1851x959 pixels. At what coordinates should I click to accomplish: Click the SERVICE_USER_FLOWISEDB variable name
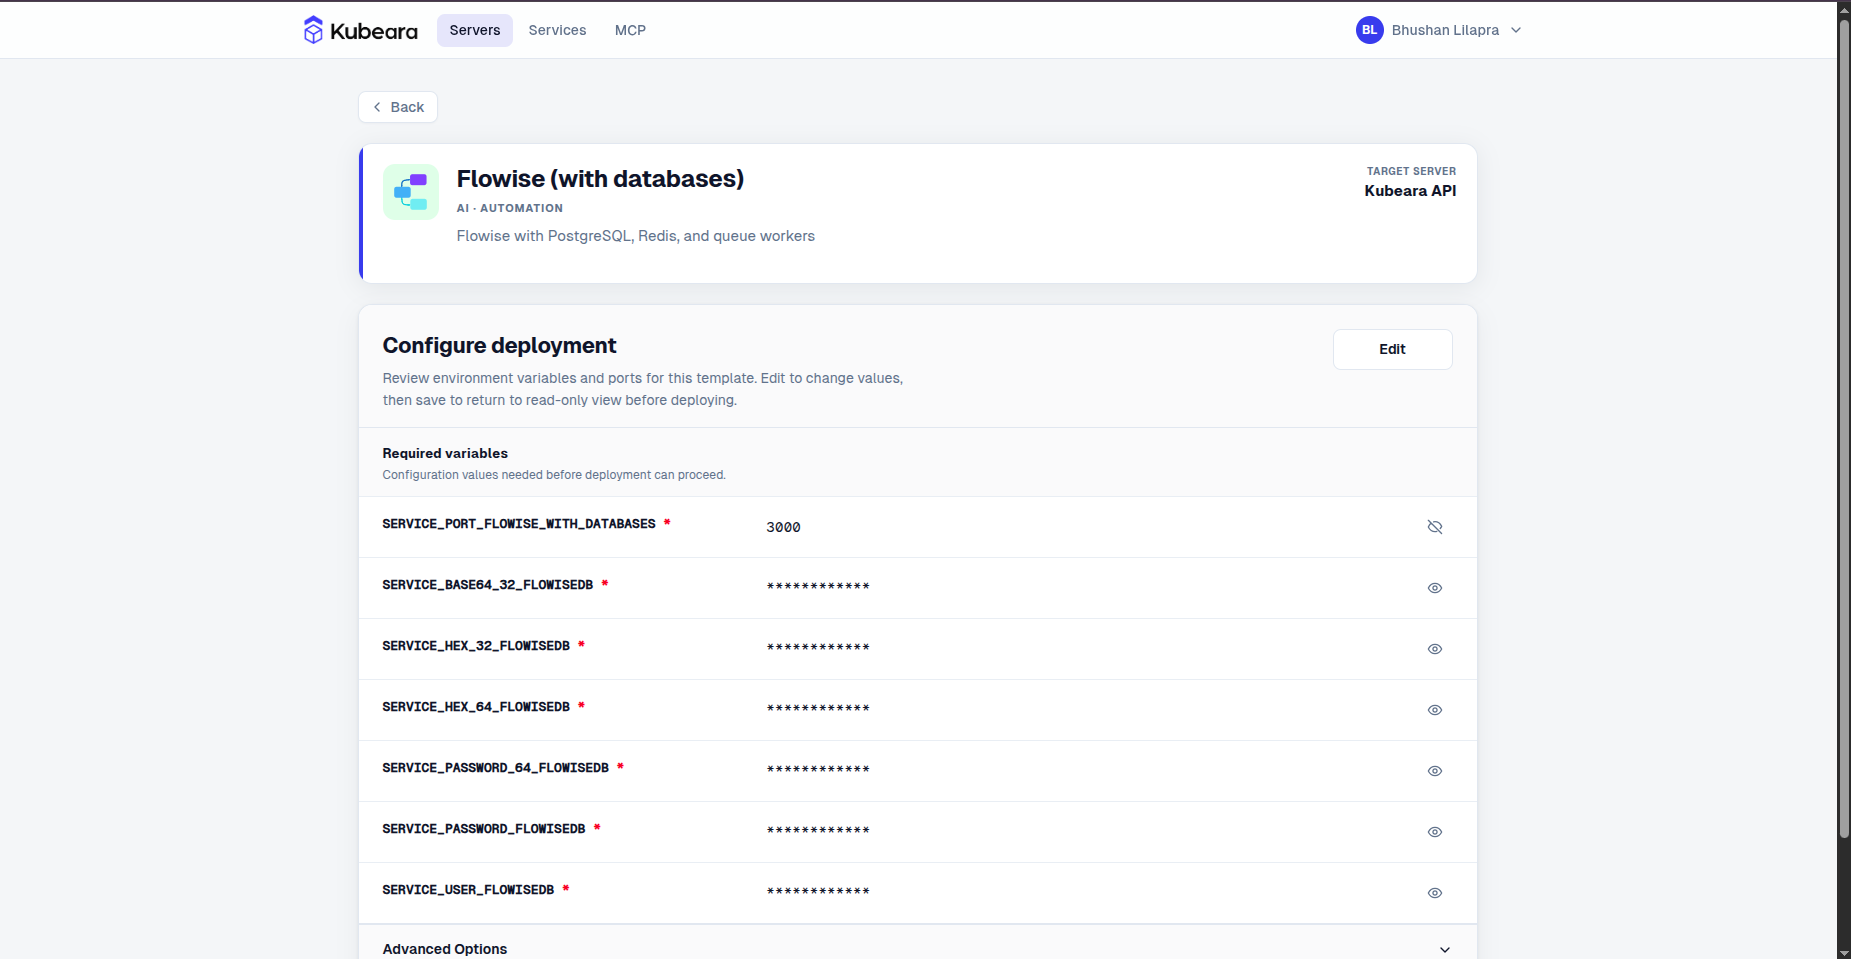click(x=468, y=890)
